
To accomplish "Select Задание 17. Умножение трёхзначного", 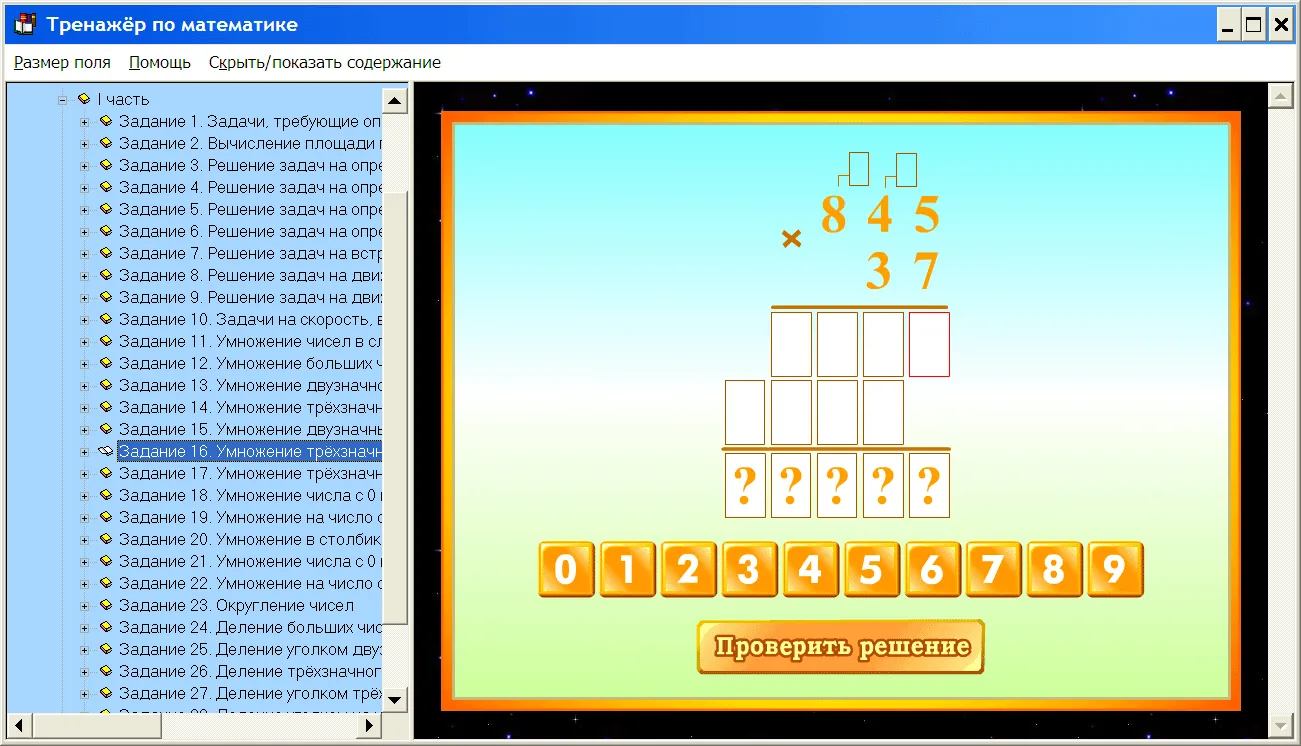I will (250, 474).
